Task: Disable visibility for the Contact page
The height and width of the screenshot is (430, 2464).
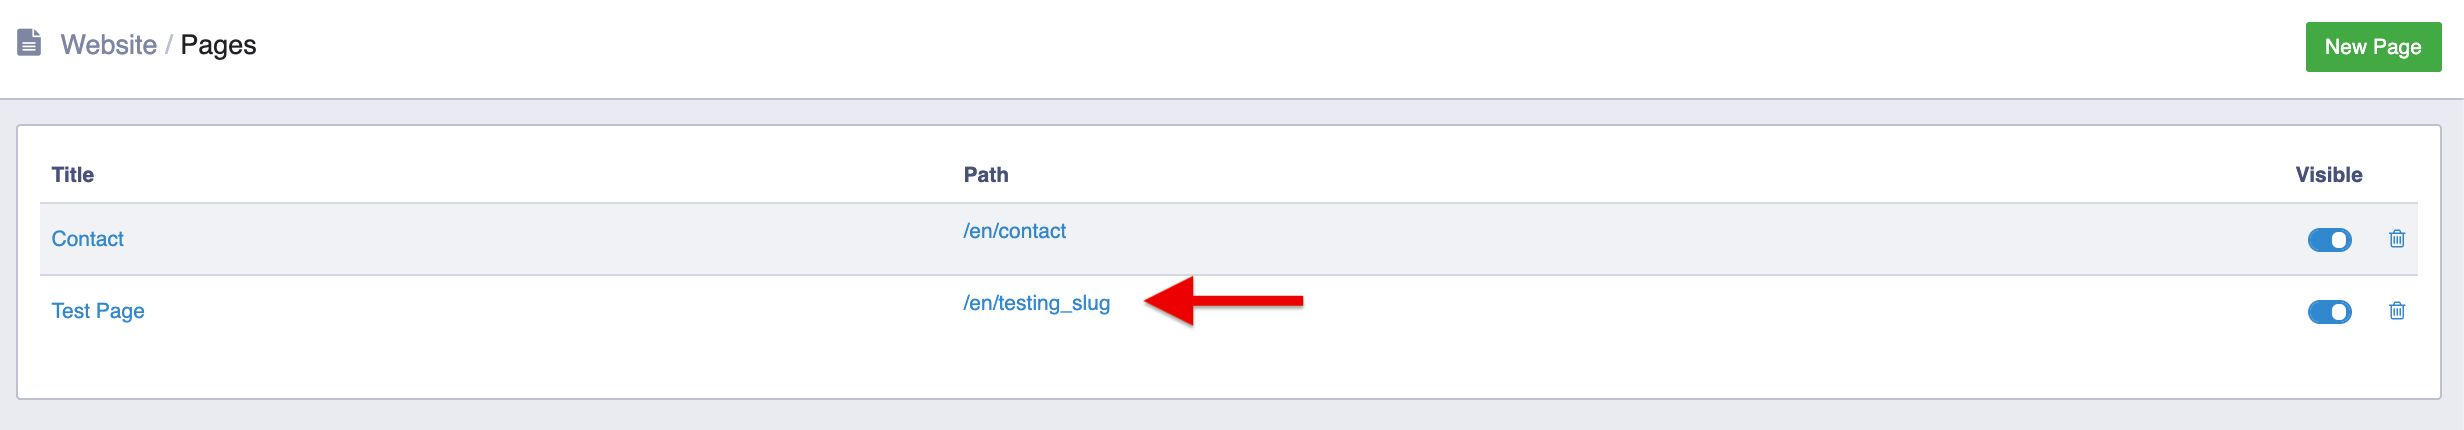Action: (x=2329, y=240)
